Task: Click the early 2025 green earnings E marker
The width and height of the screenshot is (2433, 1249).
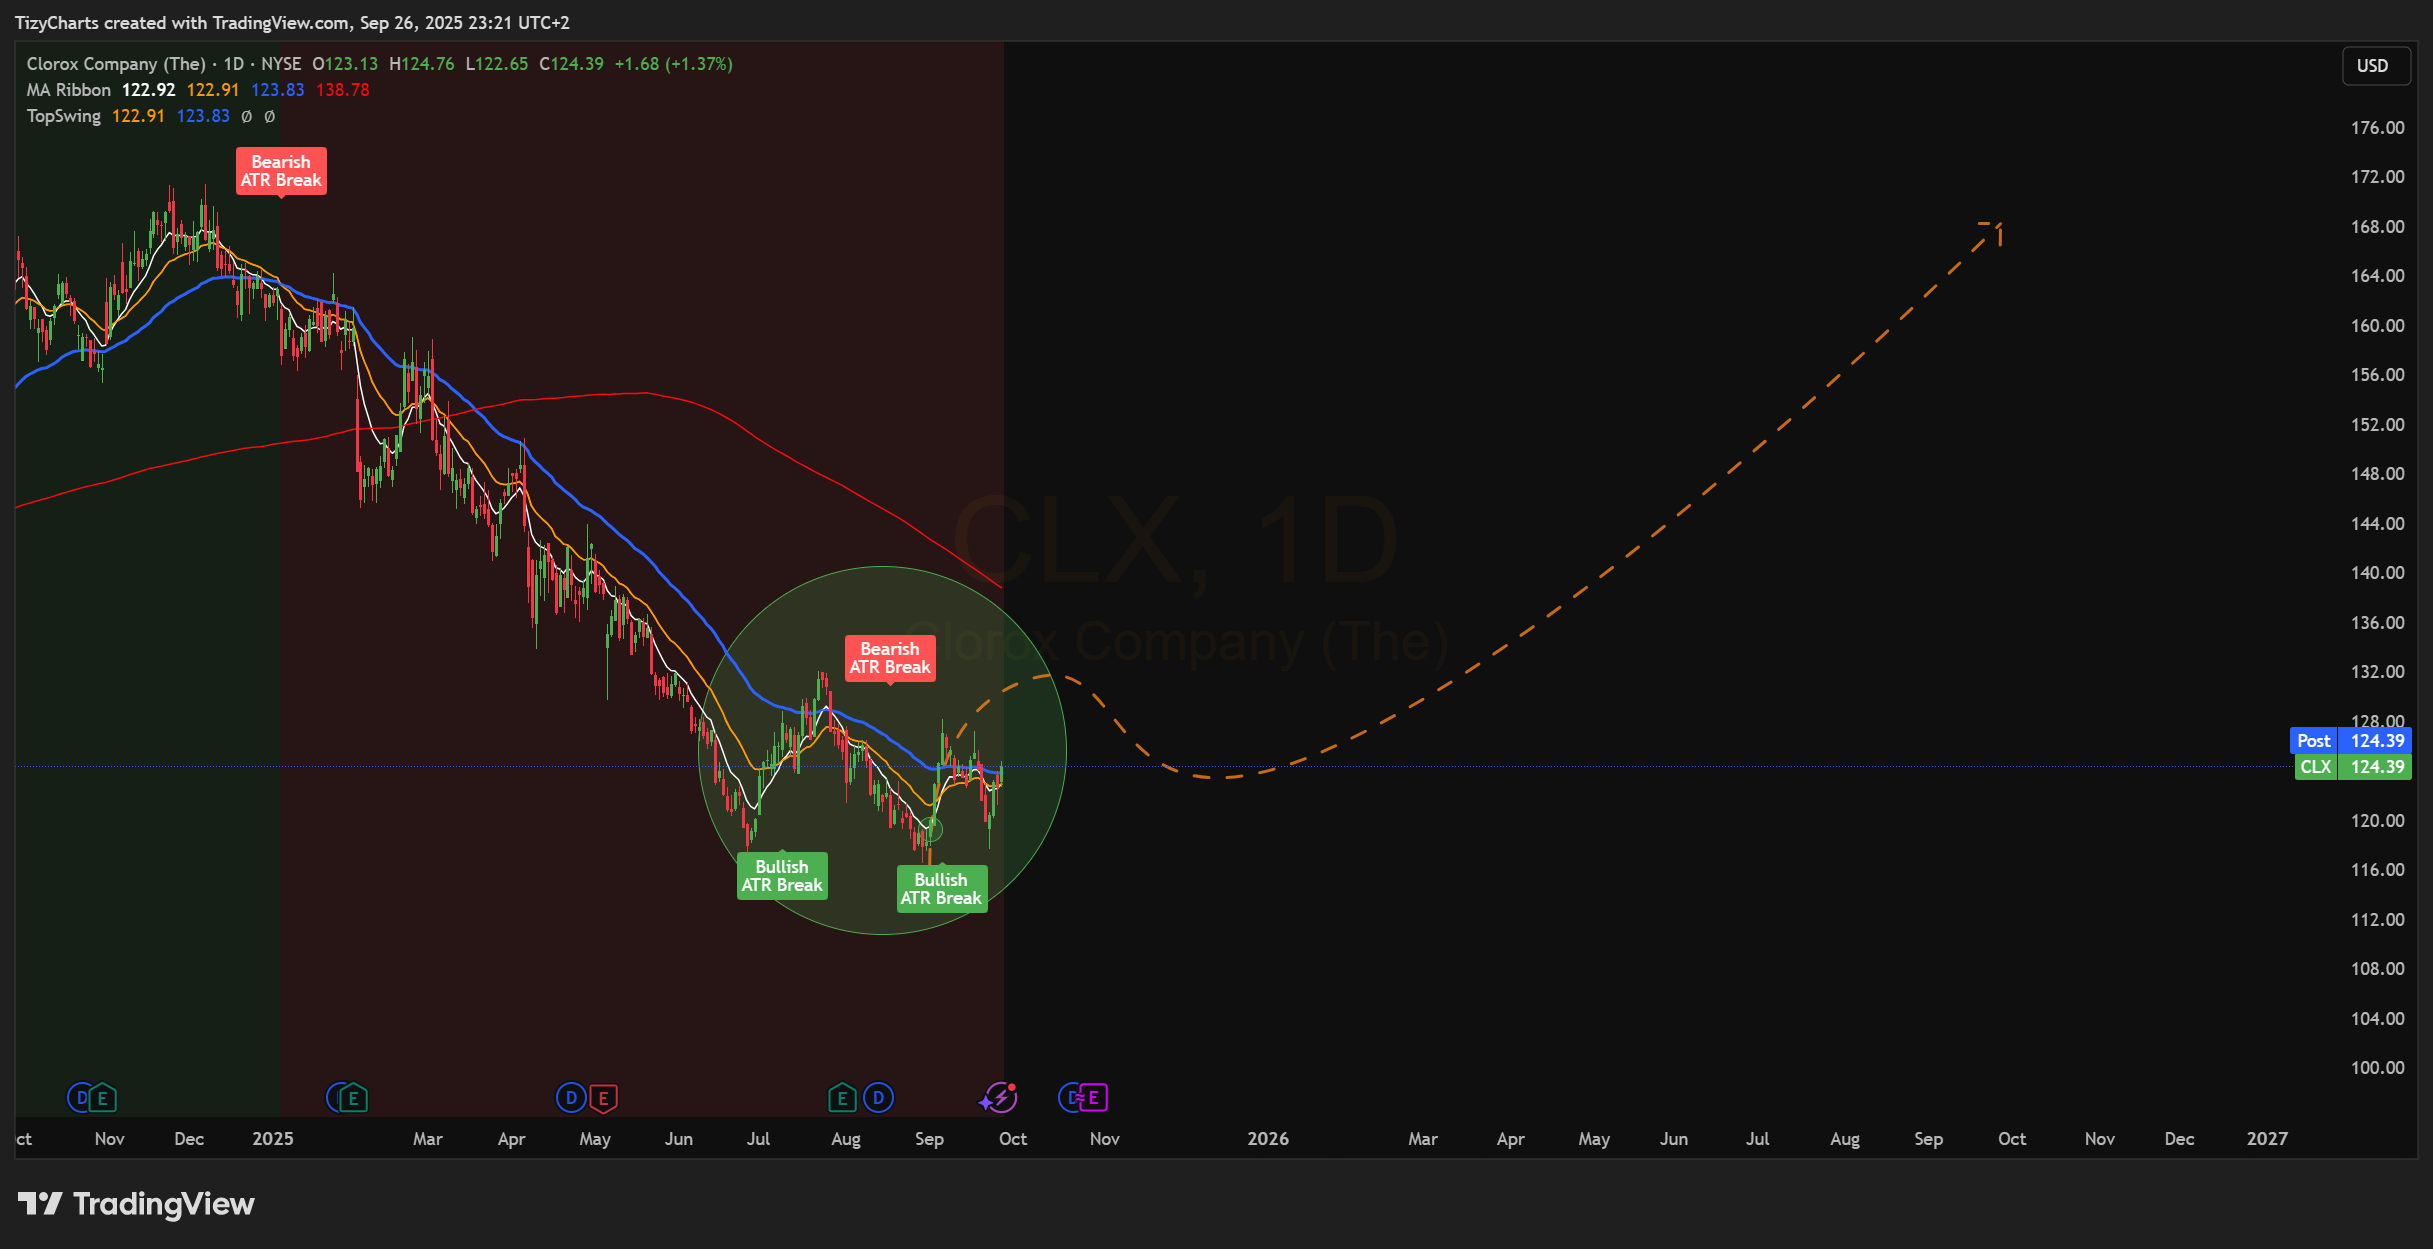Action: pos(352,1098)
